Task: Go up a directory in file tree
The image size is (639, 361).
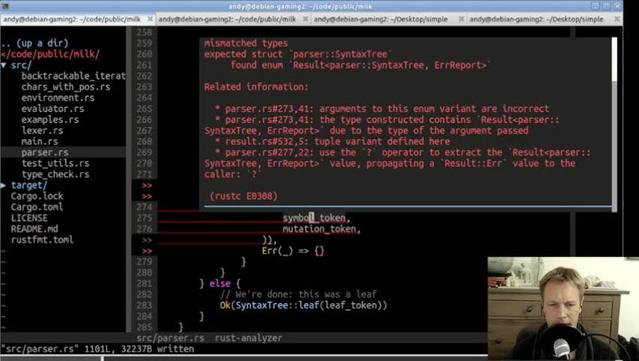Action: pyautogui.click(x=35, y=43)
